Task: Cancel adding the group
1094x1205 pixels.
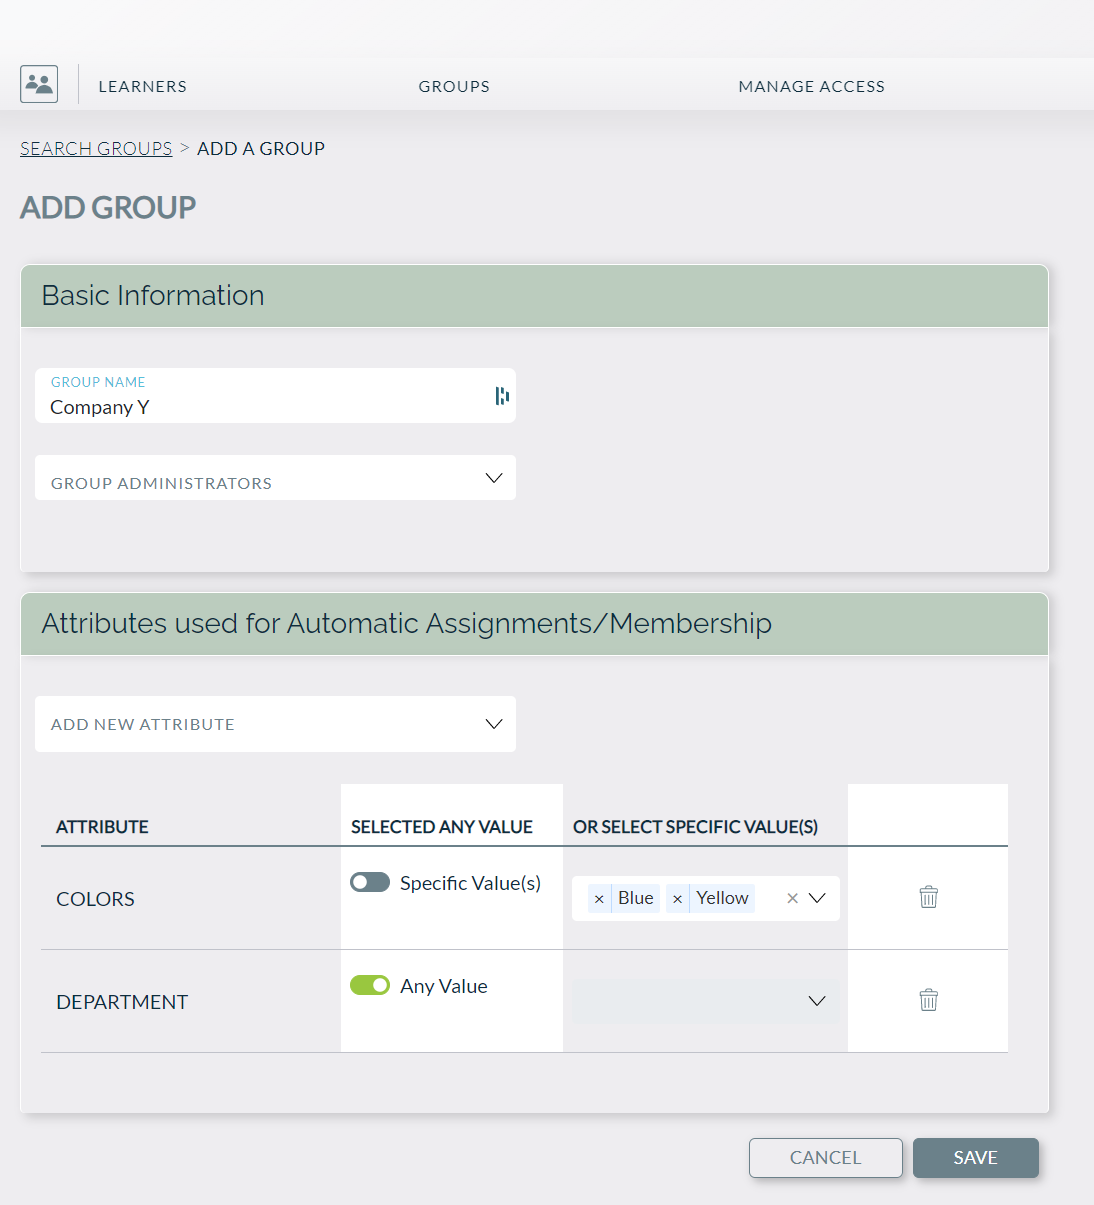Action: click(825, 1157)
